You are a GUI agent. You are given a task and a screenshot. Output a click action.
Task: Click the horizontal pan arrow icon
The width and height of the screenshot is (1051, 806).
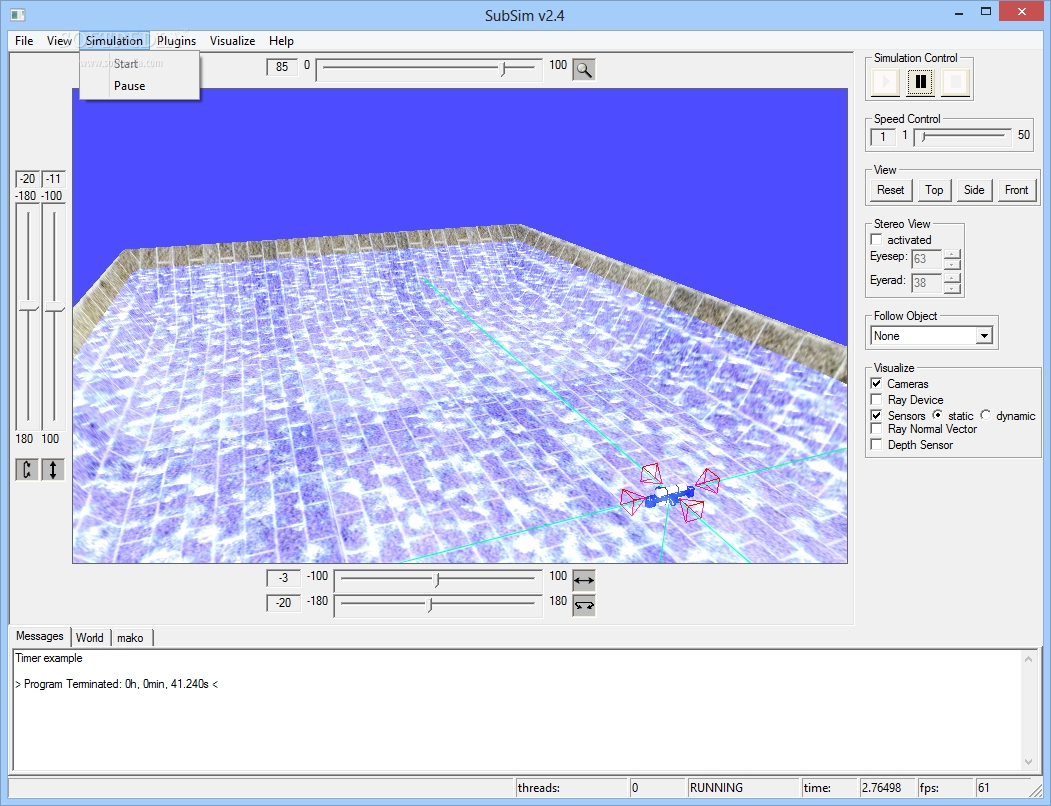pos(584,580)
